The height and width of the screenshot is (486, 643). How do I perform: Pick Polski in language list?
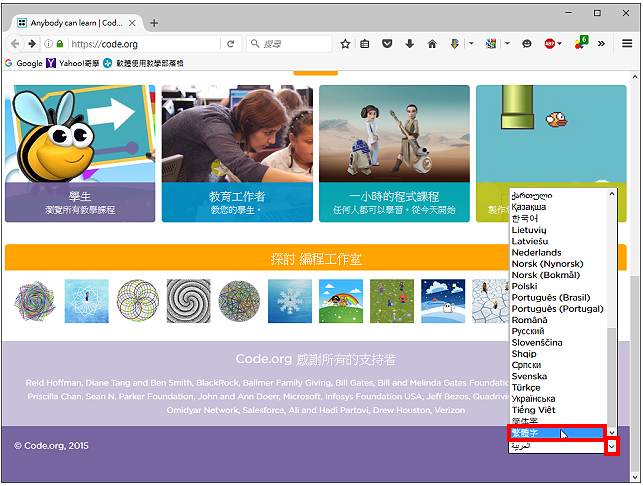click(x=558, y=286)
